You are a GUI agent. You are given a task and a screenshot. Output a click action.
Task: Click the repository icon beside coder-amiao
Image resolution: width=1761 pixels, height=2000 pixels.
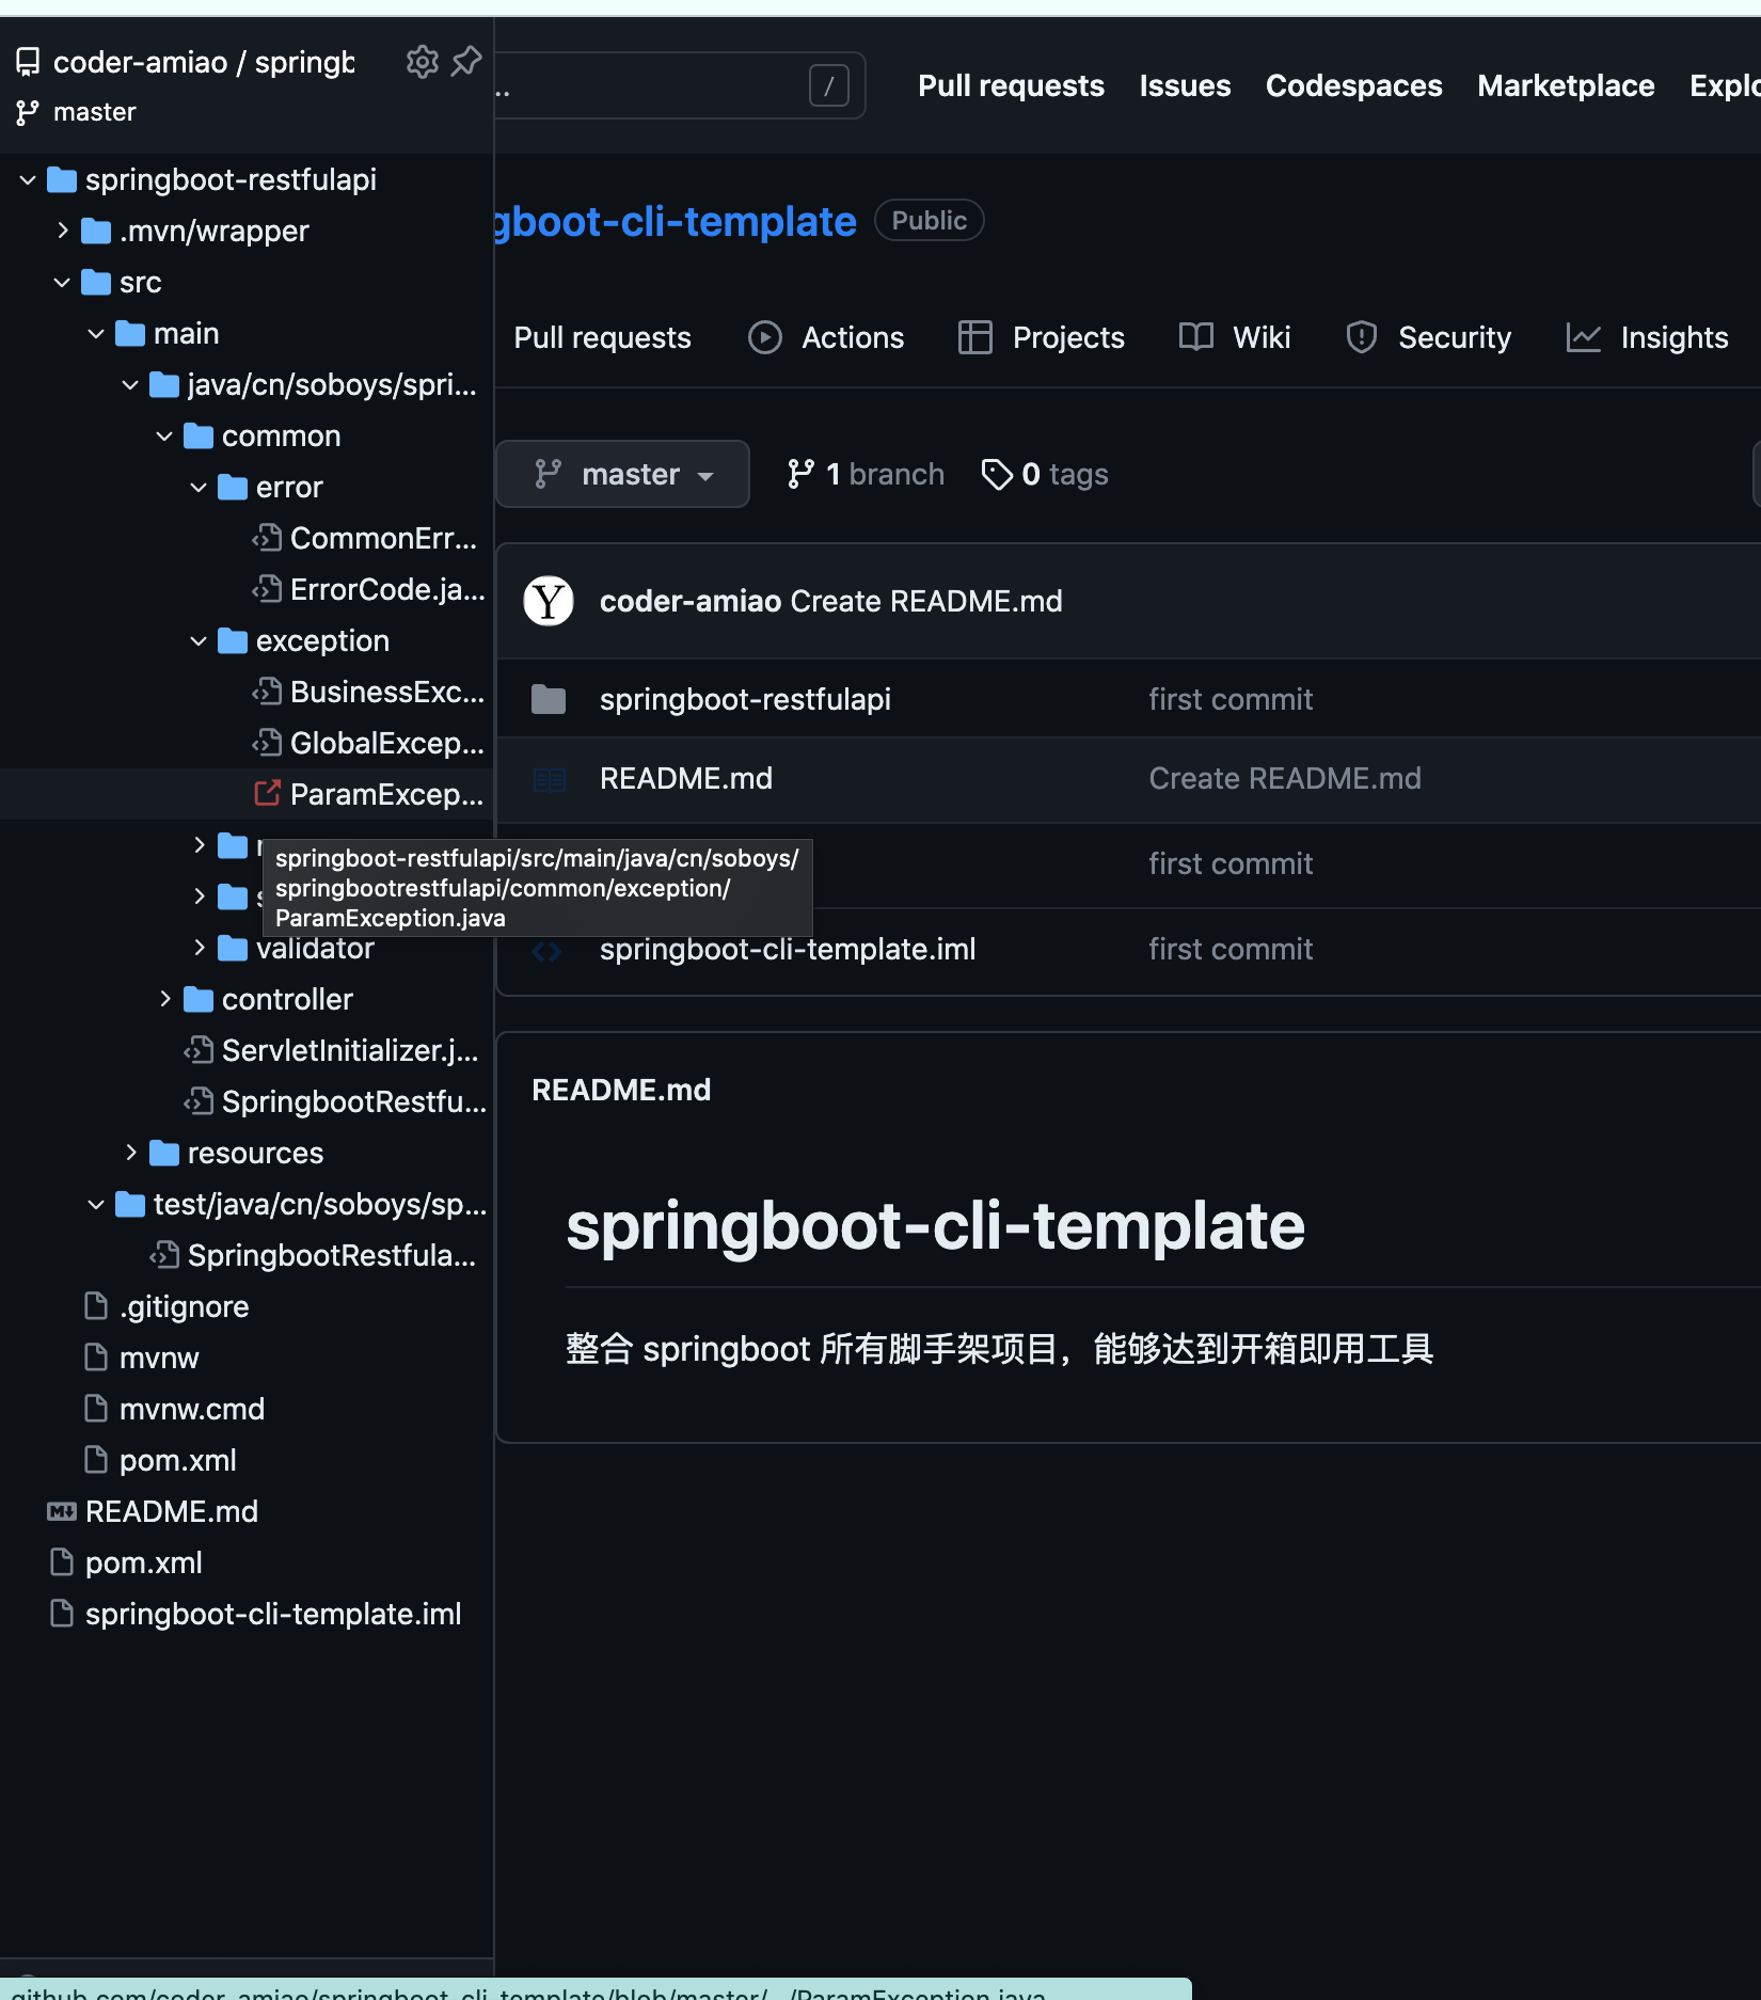pyautogui.click(x=28, y=62)
